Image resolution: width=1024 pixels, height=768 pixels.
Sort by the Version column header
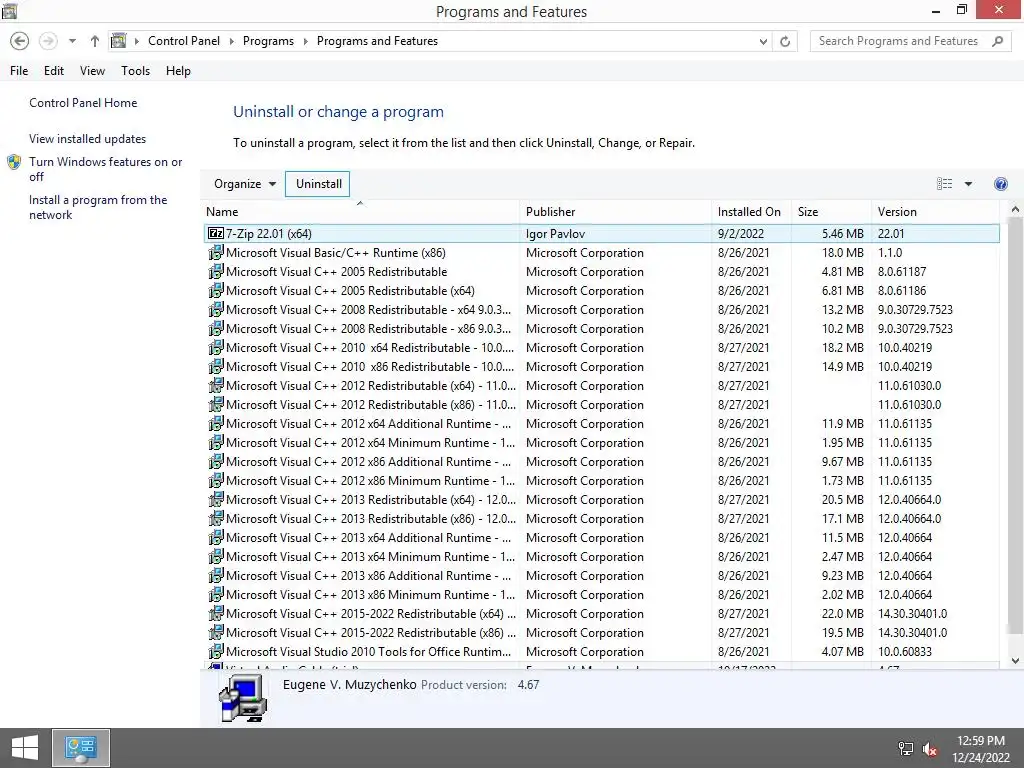tap(935, 212)
